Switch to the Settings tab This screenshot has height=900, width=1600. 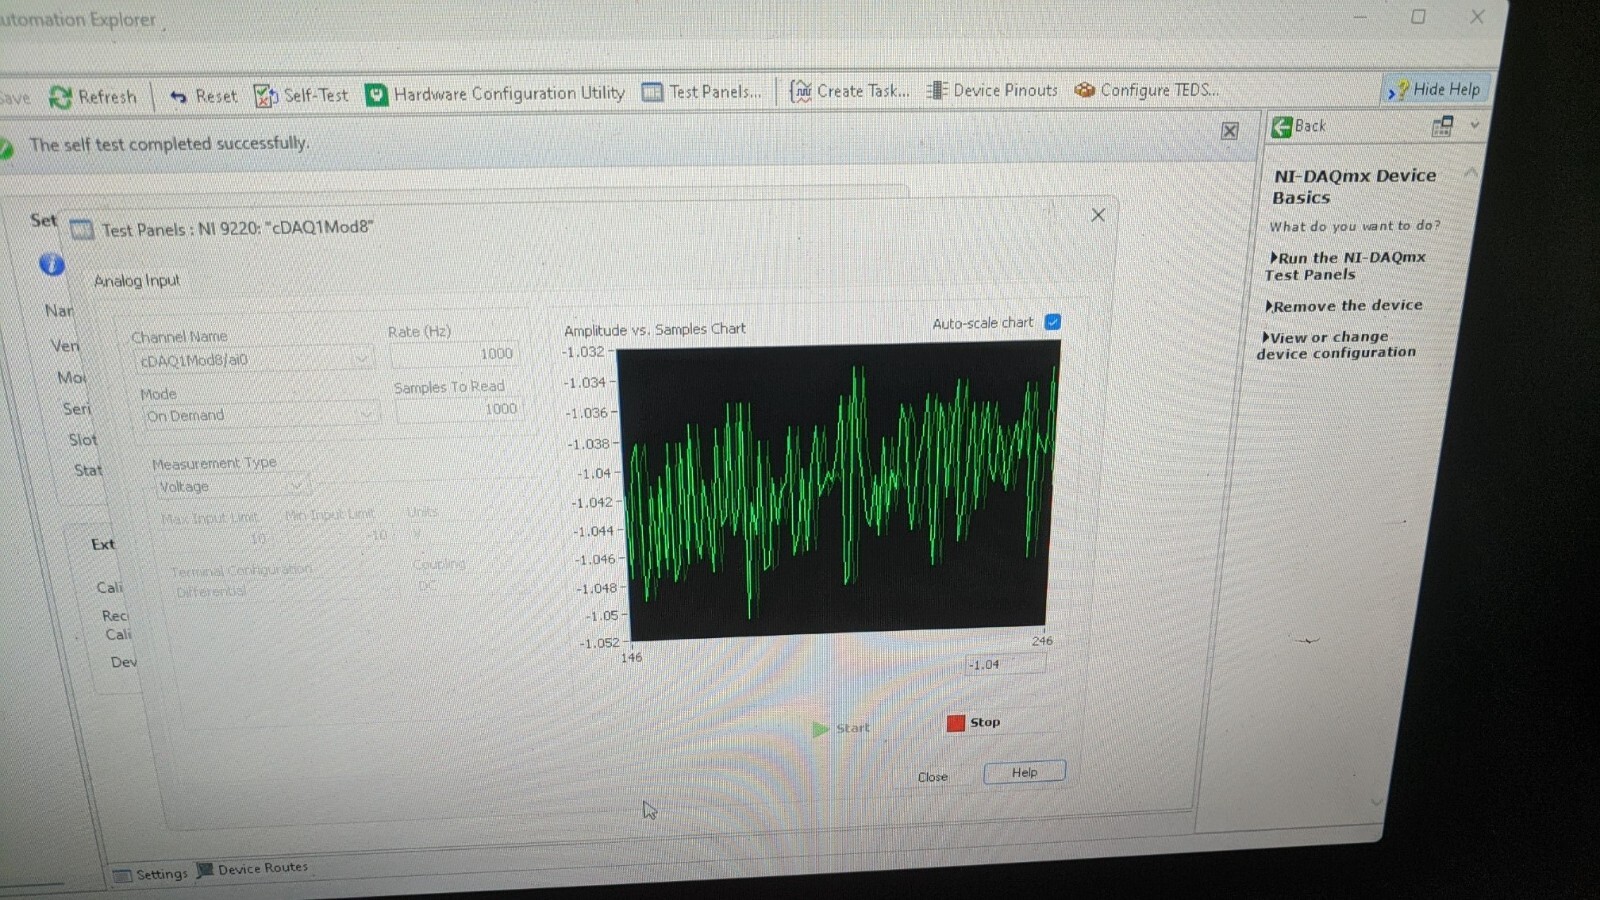(151, 874)
